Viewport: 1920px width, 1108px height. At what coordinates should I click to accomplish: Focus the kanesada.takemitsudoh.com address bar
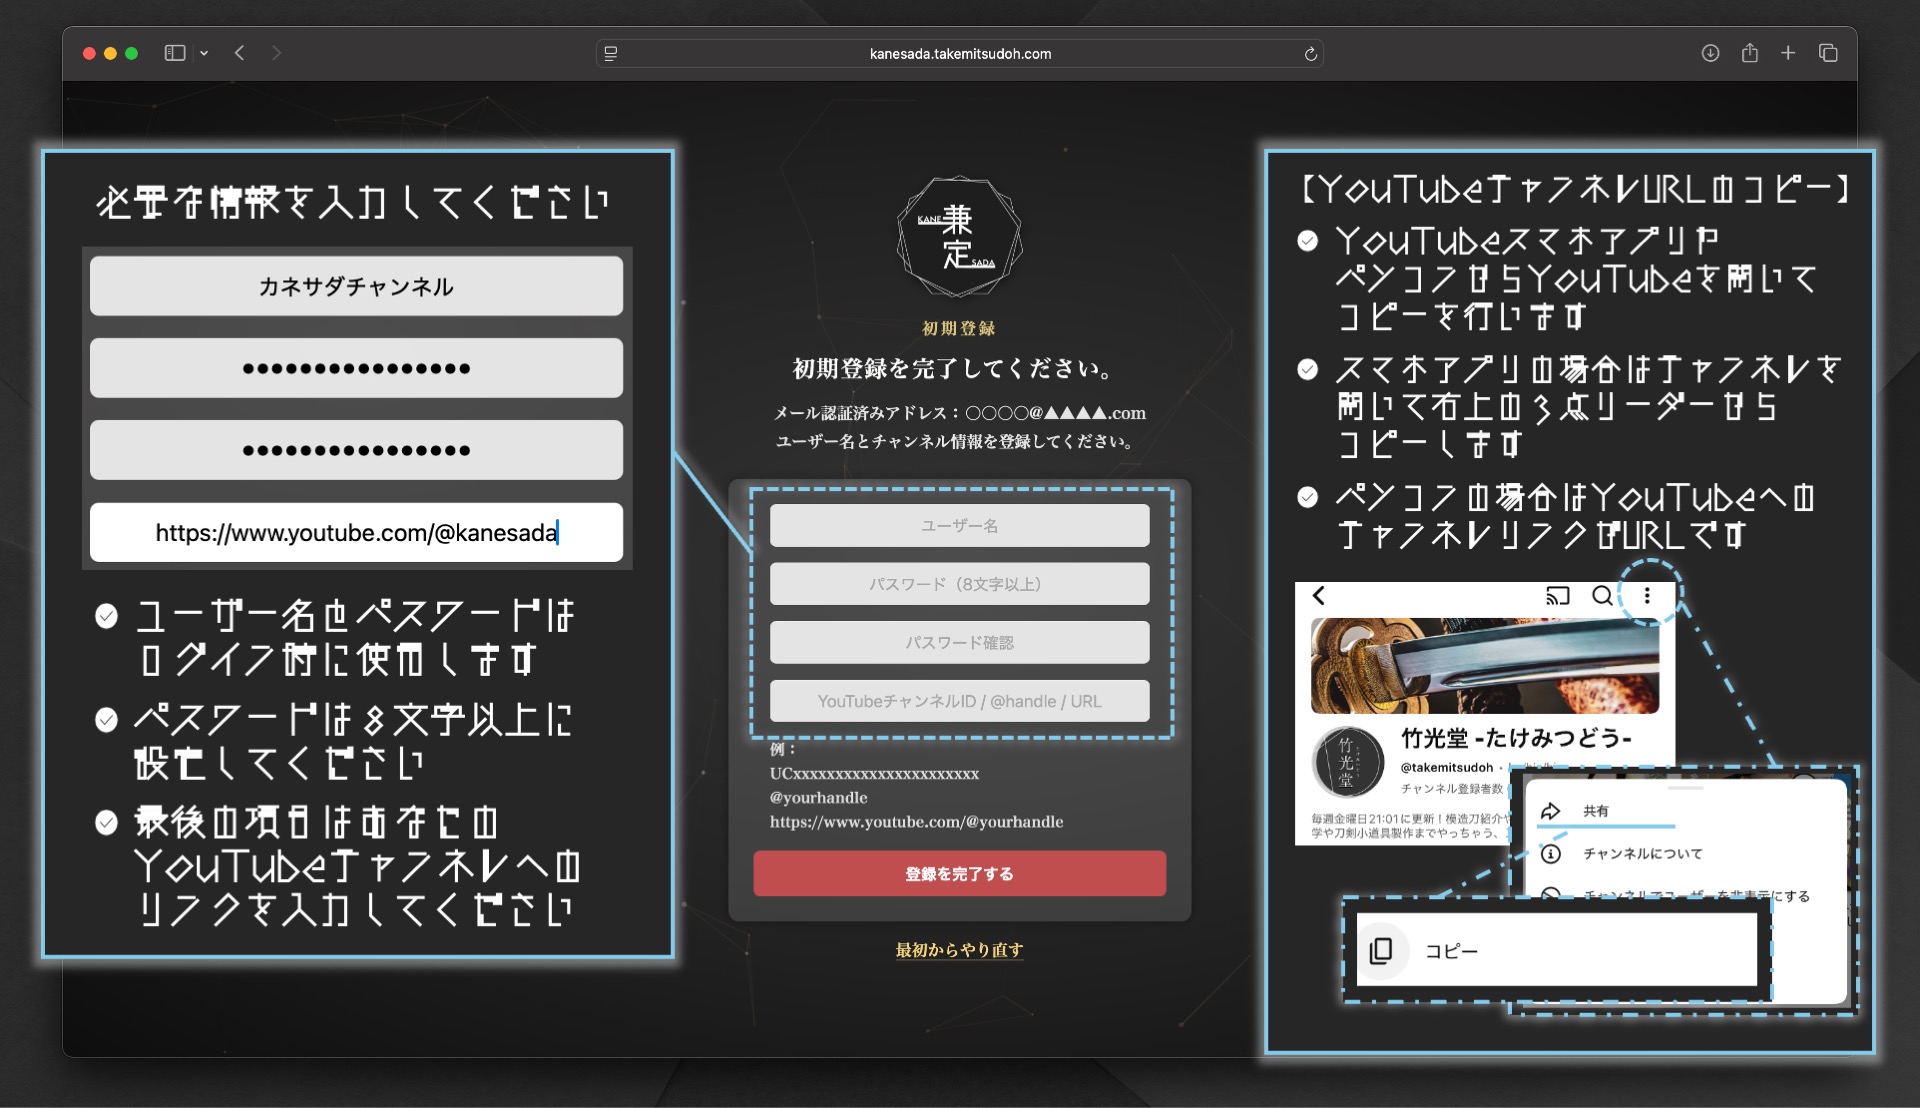960,54
